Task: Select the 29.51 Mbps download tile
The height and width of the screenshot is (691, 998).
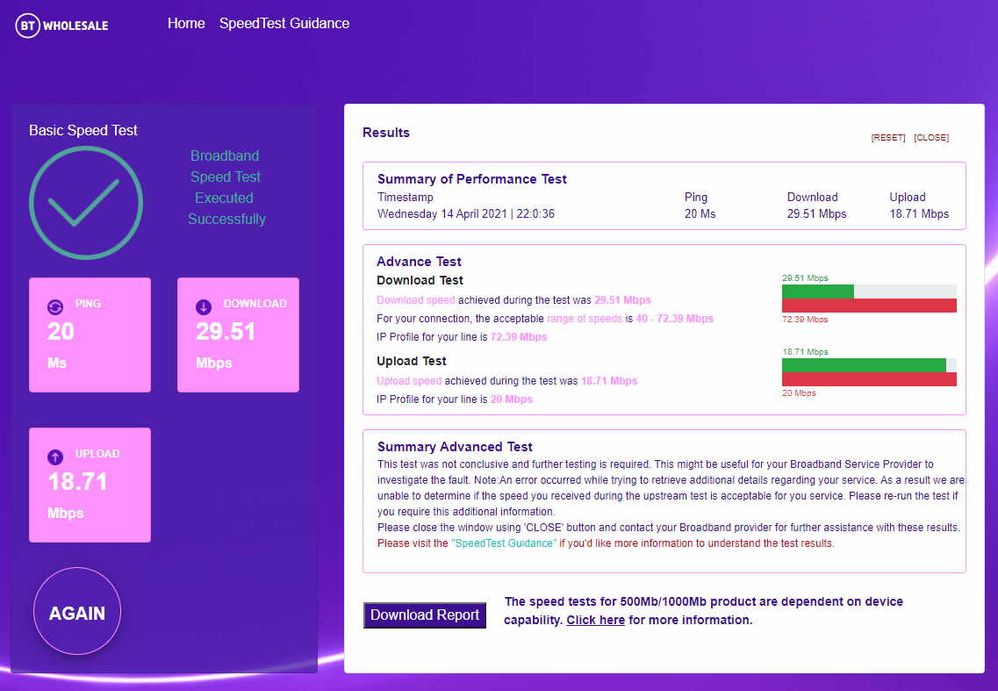Action: 238,335
